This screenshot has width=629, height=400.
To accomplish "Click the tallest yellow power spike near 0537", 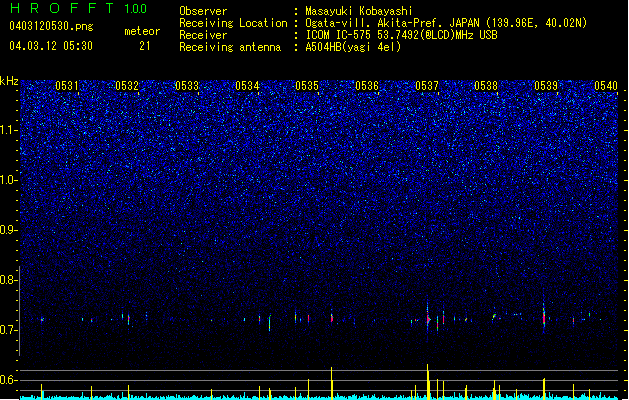I will [428, 382].
